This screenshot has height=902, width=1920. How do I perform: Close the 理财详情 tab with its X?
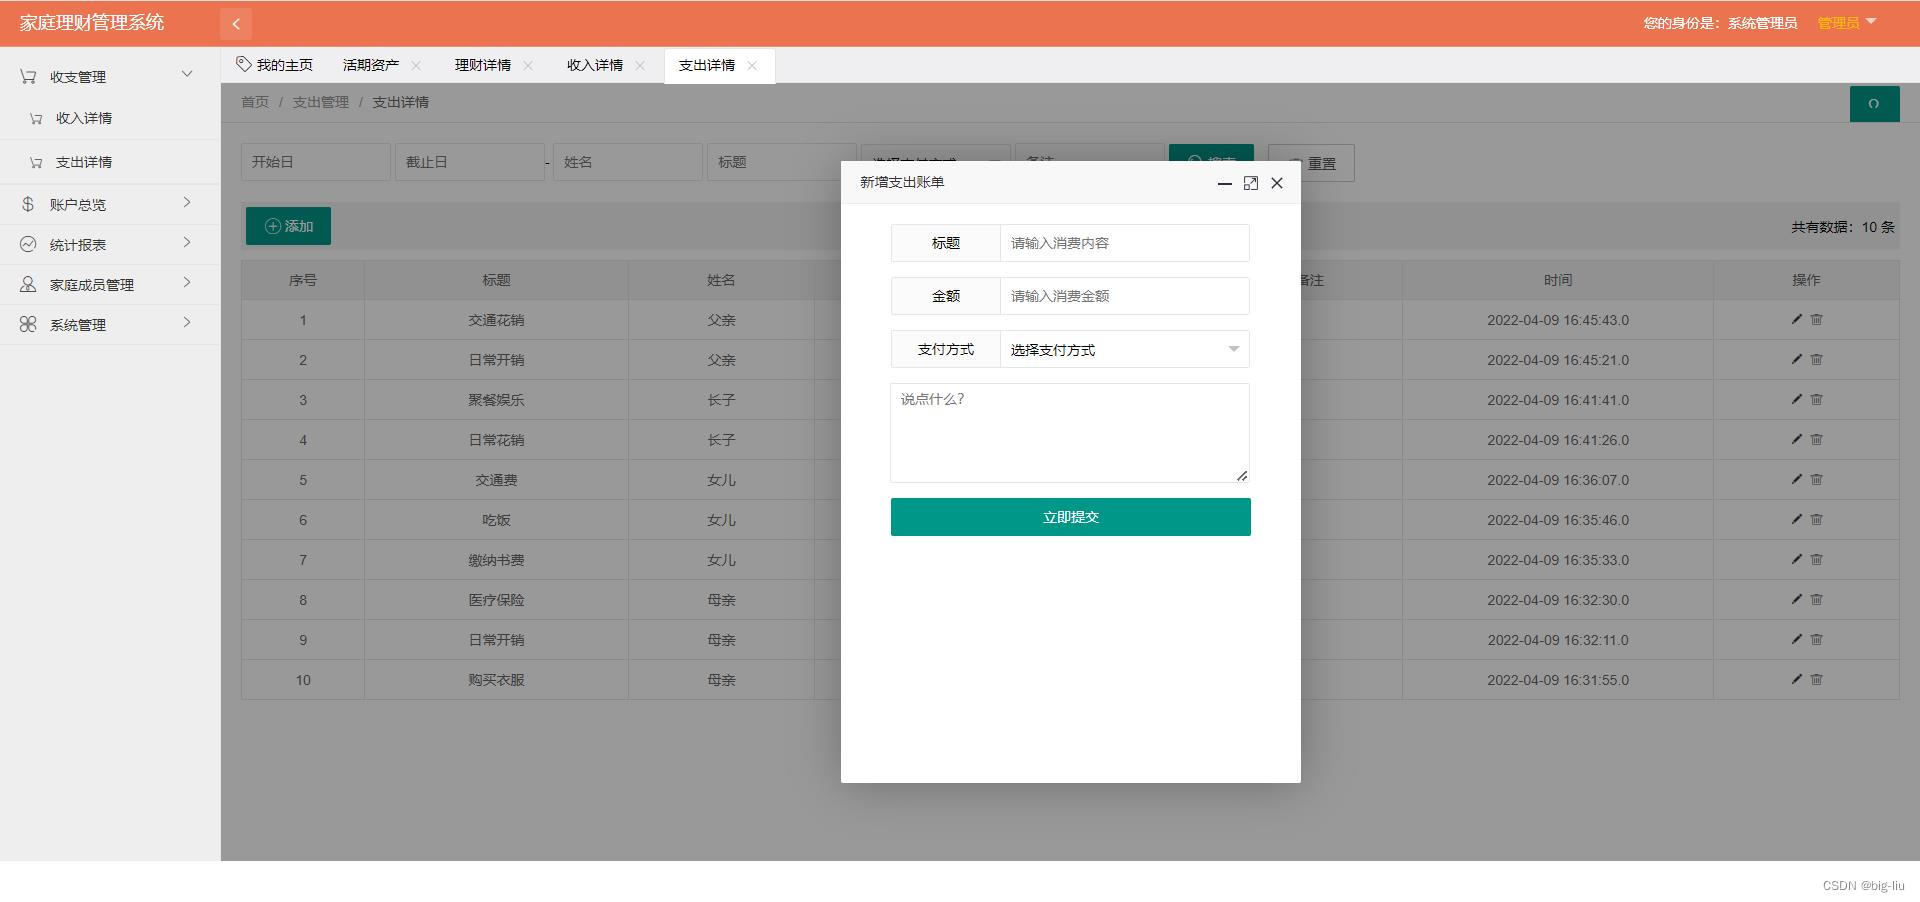point(528,65)
